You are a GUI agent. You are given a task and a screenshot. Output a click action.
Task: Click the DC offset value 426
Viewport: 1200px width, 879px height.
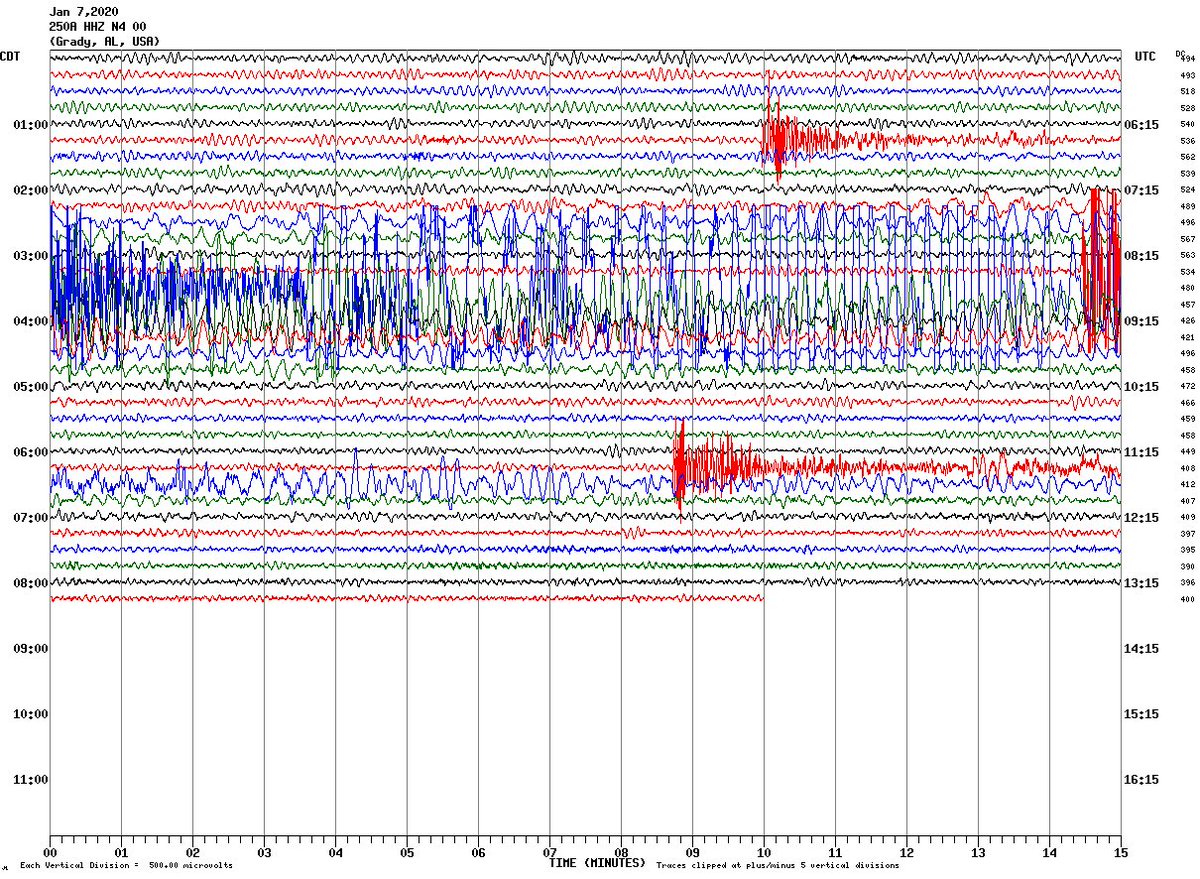coord(1188,321)
